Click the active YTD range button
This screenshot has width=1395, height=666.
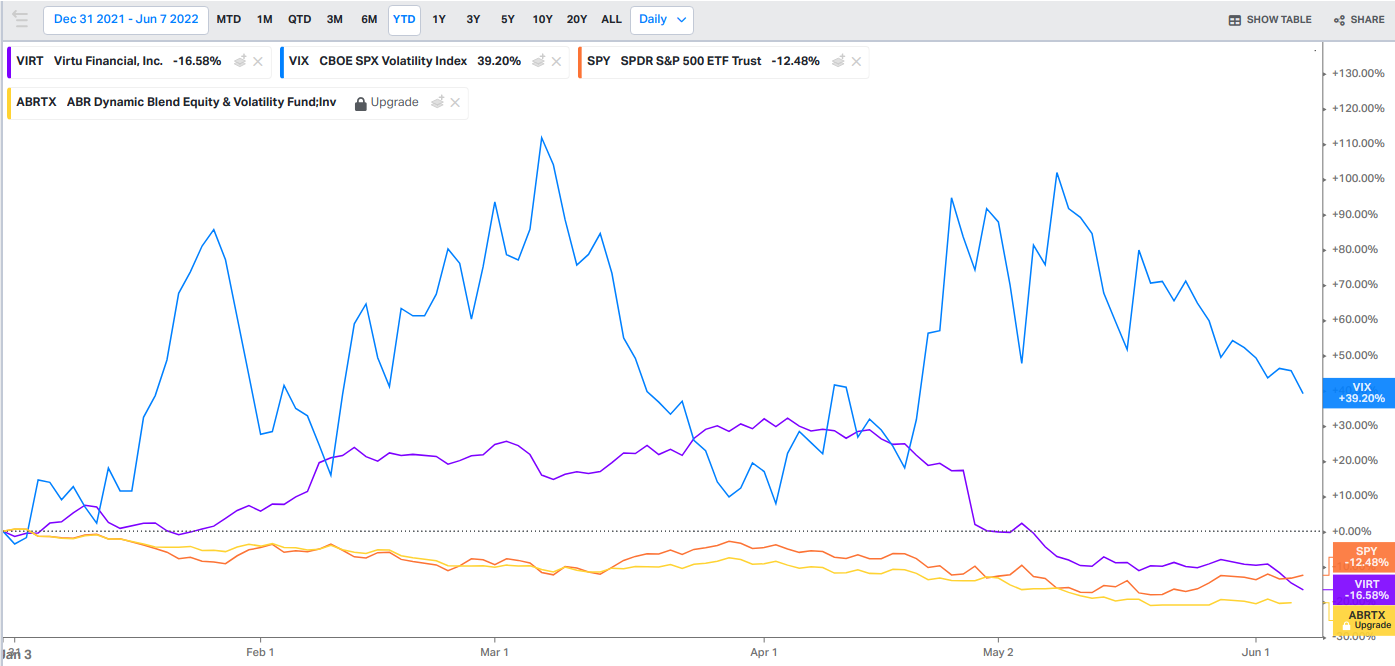(404, 19)
